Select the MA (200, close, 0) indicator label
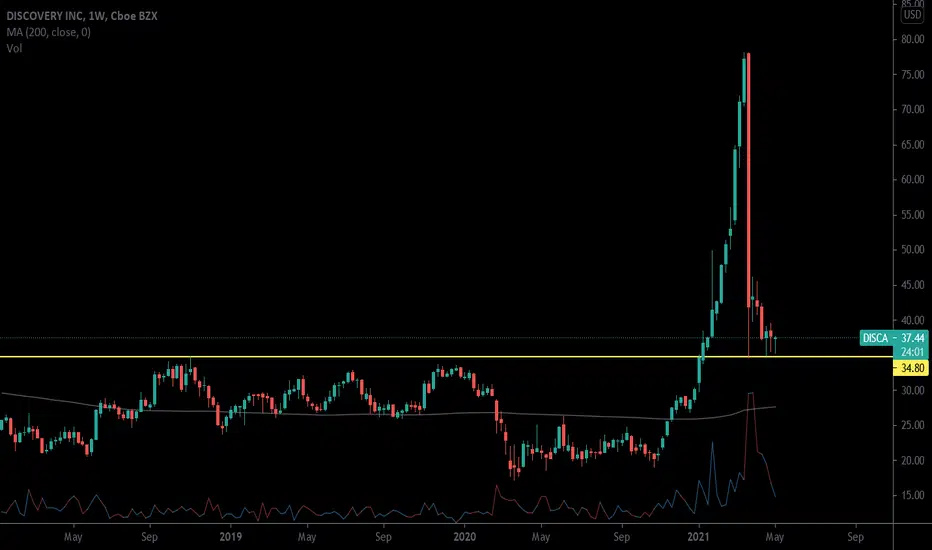932x550 pixels. [49, 32]
